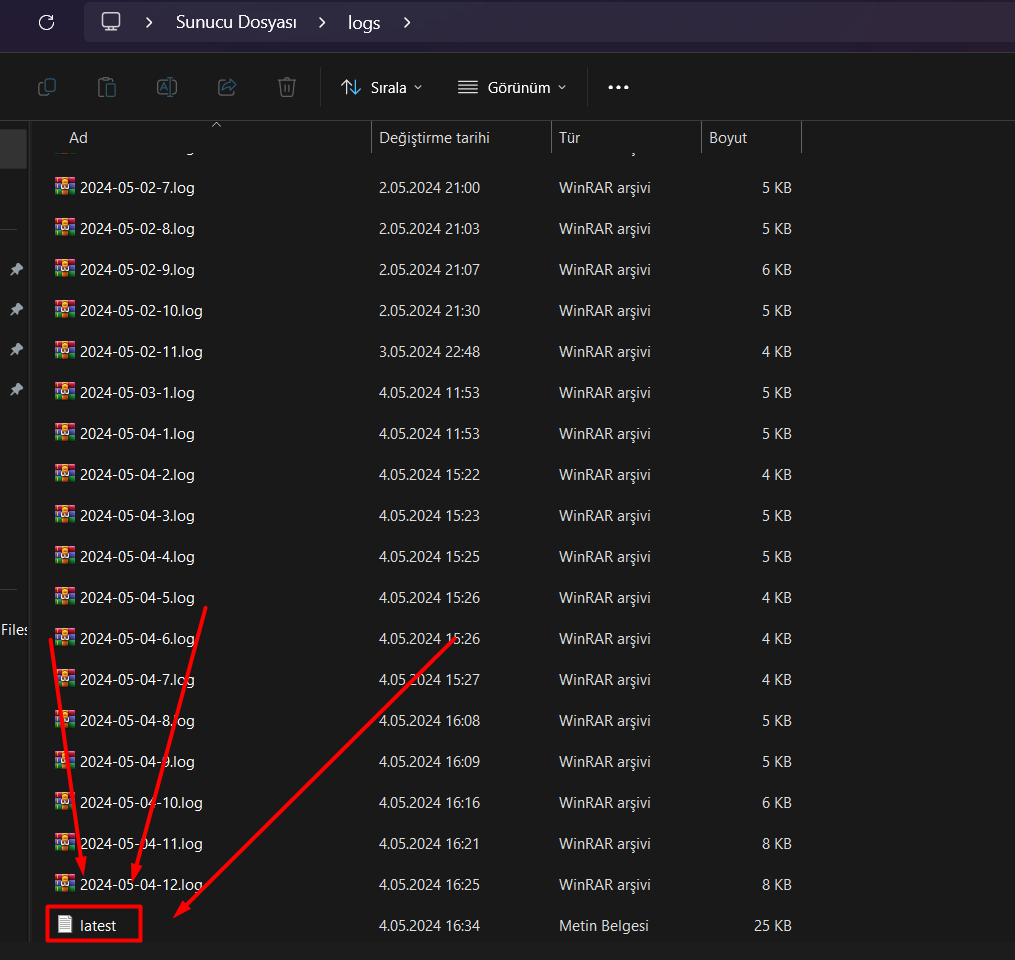This screenshot has width=1015, height=960.
Task: Click the WinRAR icon of 2024-05-04-6.log
Action: [x=65, y=638]
